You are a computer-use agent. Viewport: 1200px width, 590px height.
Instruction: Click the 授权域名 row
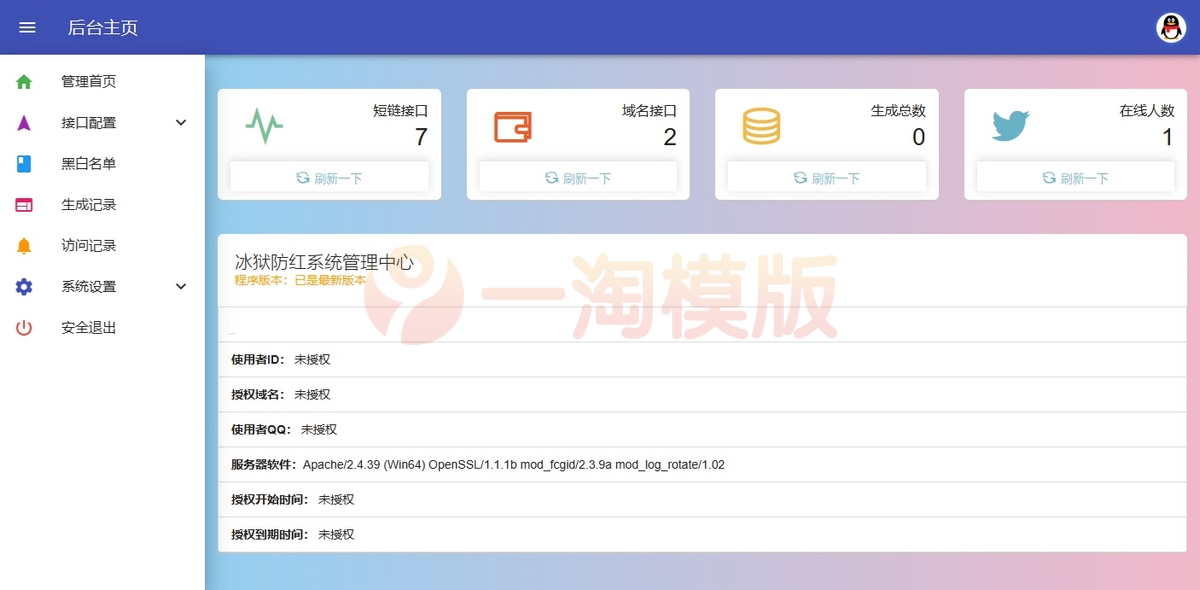[x=702, y=394]
